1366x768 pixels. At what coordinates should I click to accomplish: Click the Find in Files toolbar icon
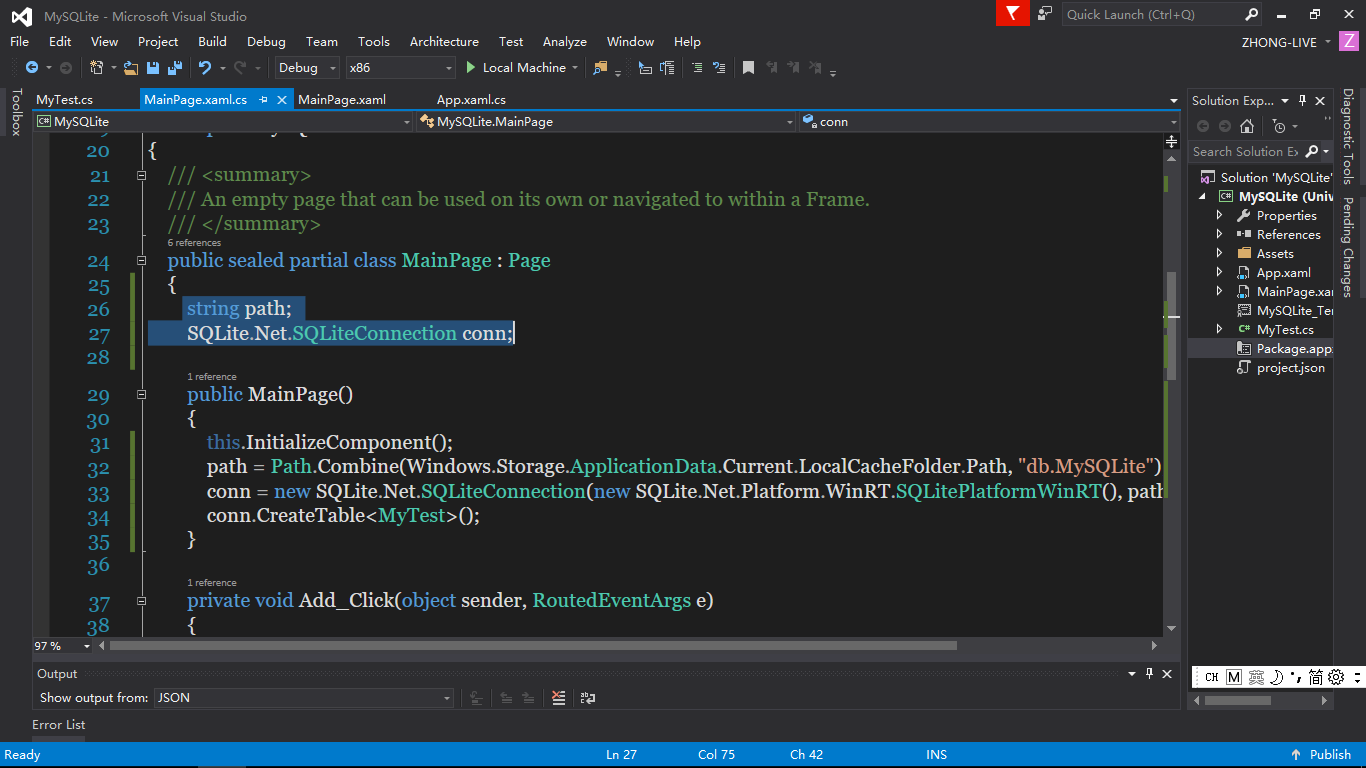pyautogui.click(x=600, y=68)
